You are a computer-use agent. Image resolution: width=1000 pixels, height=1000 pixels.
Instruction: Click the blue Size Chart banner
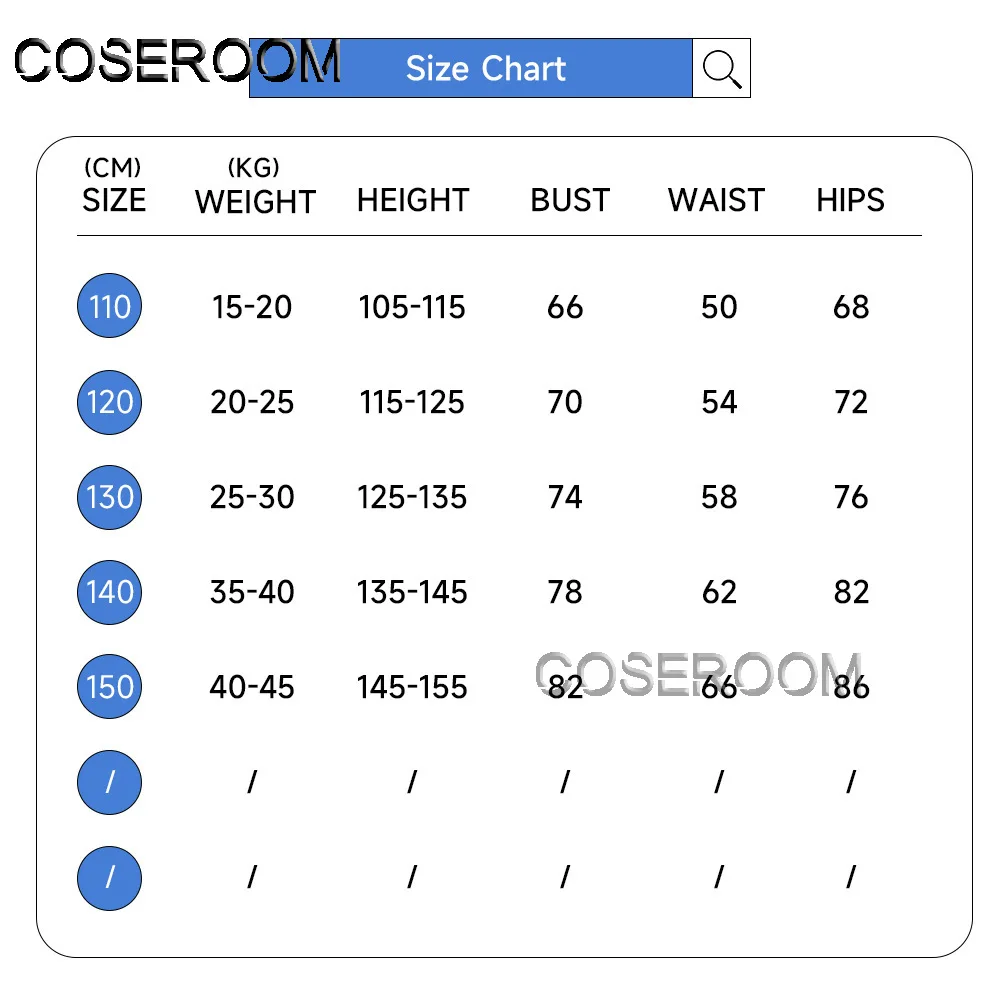[485, 68]
